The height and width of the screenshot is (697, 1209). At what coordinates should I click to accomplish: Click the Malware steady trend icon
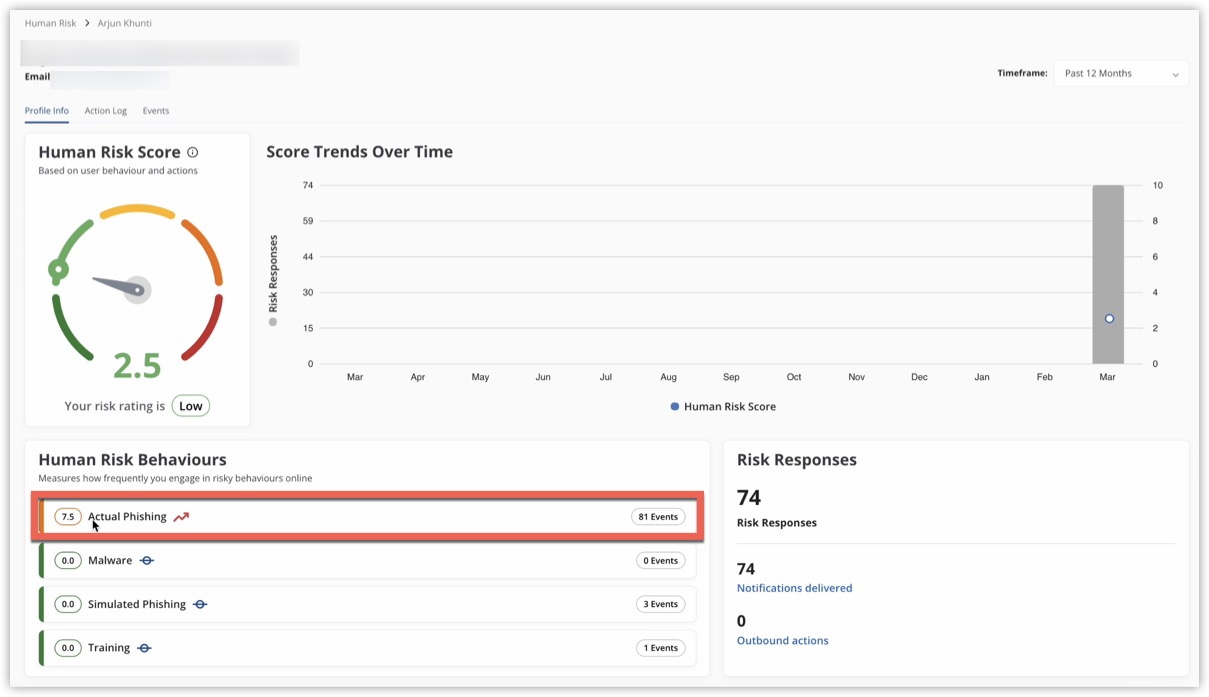coord(147,561)
